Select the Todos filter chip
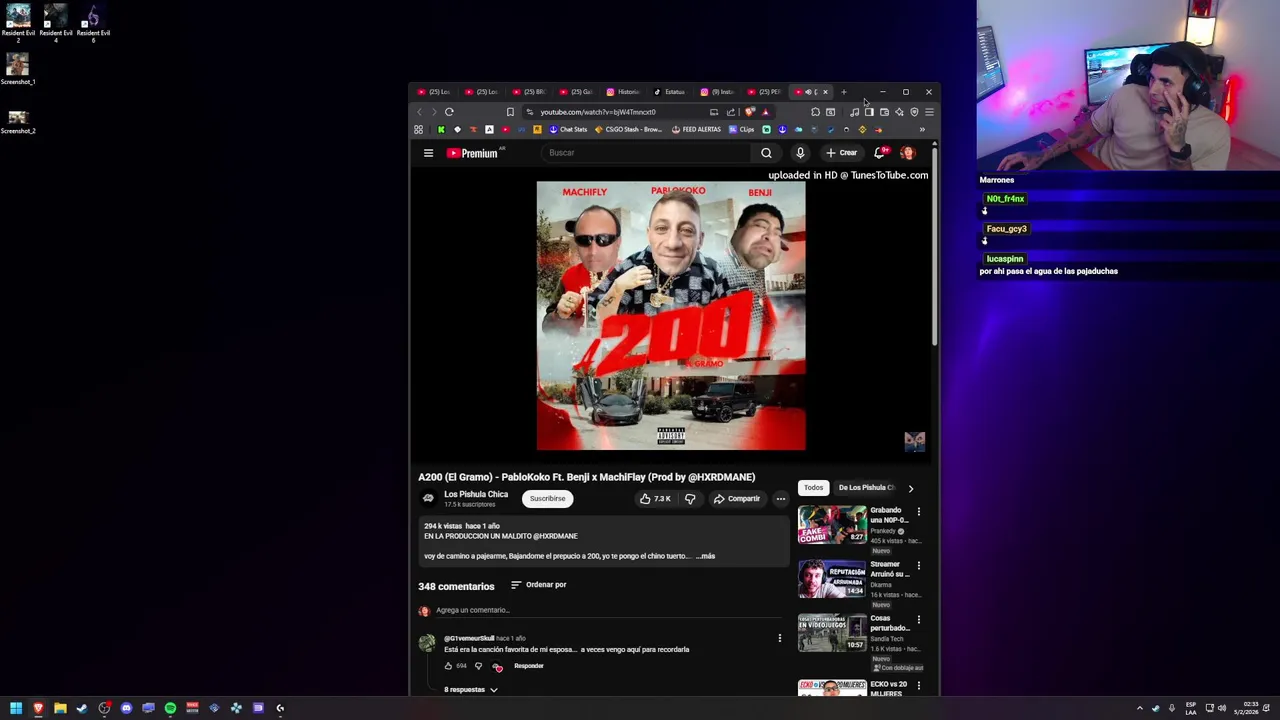 pyautogui.click(x=813, y=488)
